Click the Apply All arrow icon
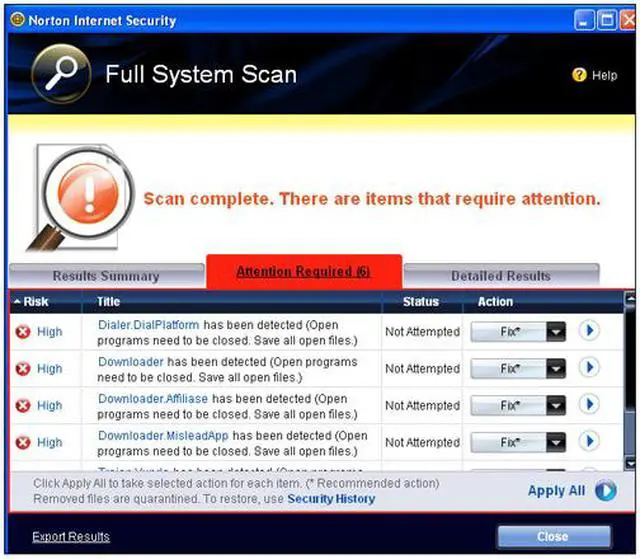Viewport: 640px width, 559px height. tap(605, 491)
